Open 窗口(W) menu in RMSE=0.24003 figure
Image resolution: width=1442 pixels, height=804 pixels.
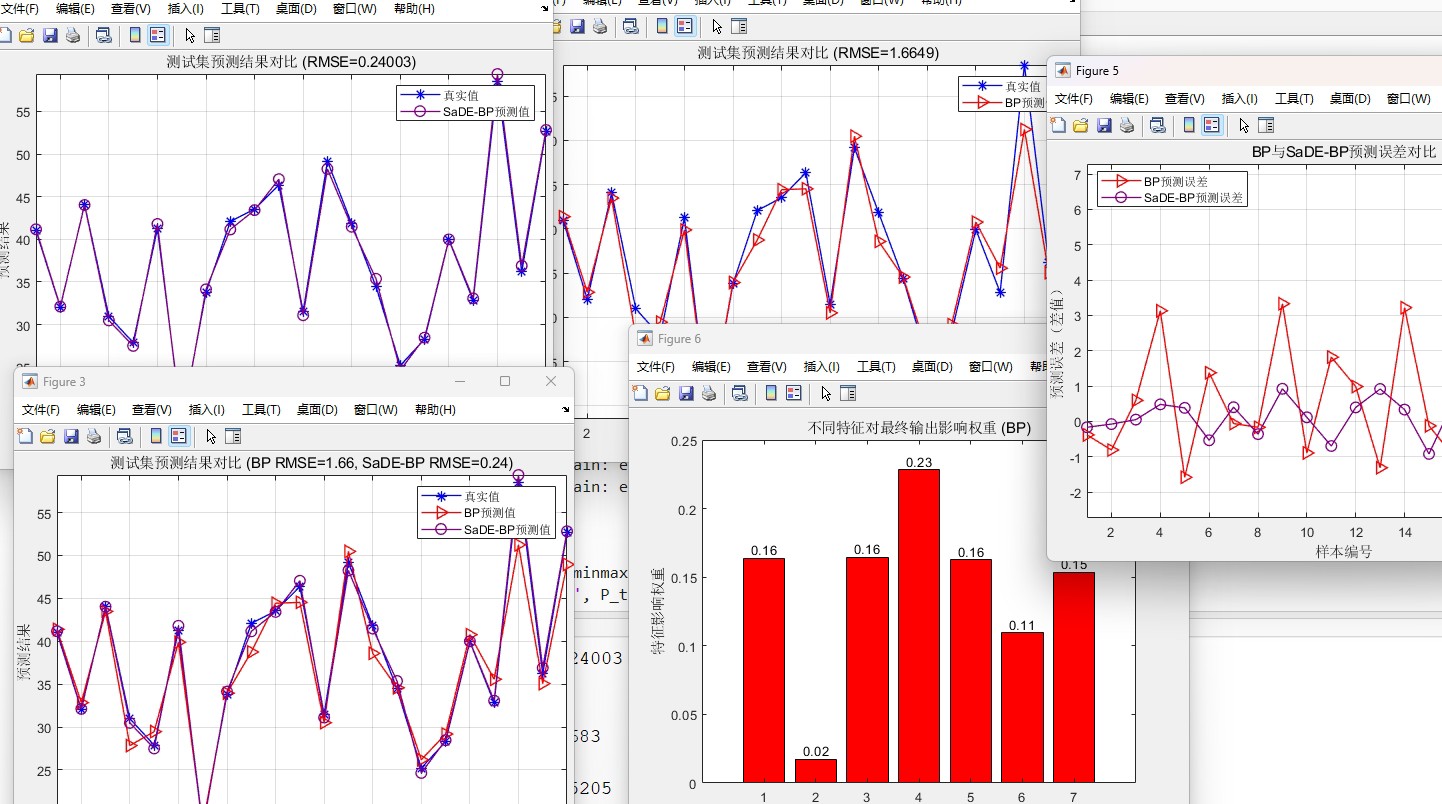(357, 9)
